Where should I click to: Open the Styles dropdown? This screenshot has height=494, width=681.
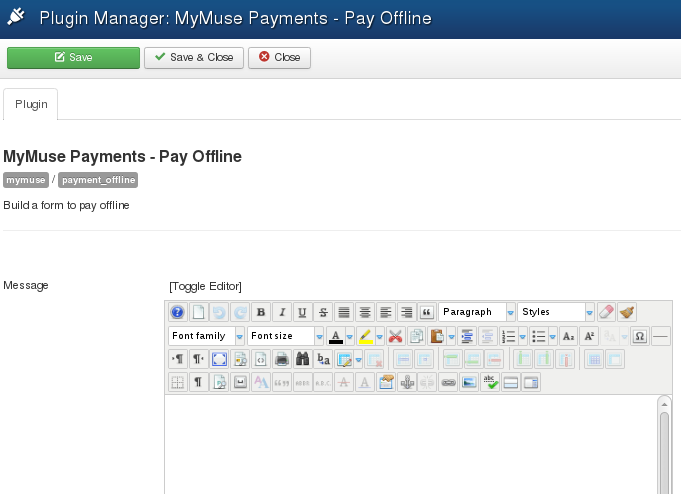(x=556, y=312)
